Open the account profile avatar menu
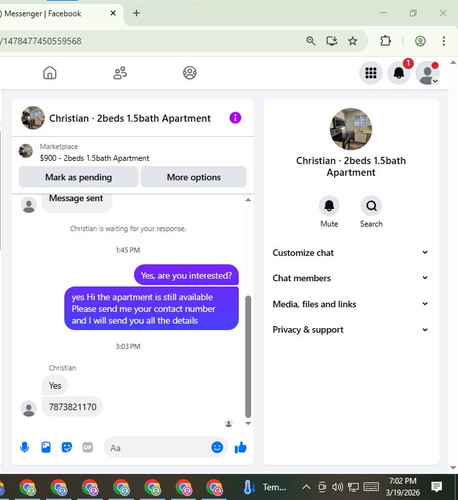The width and height of the screenshot is (458, 500). click(428, 73)
